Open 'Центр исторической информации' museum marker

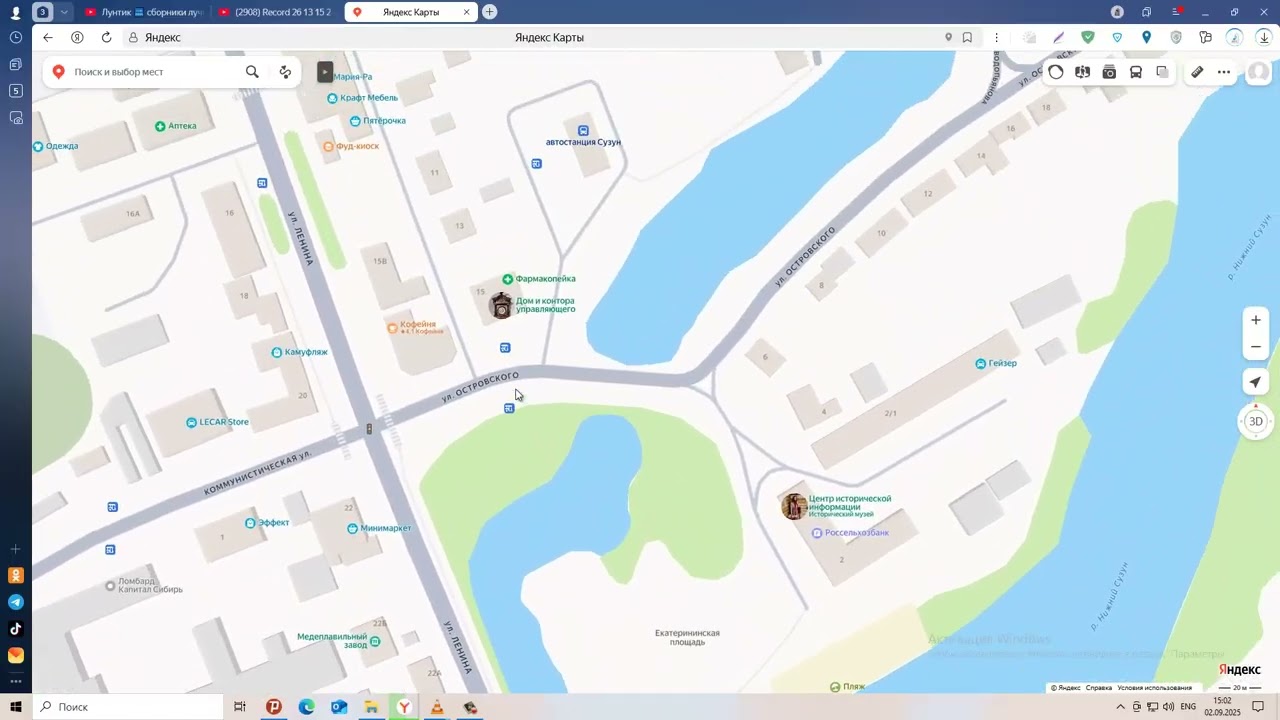pos(794,506)
